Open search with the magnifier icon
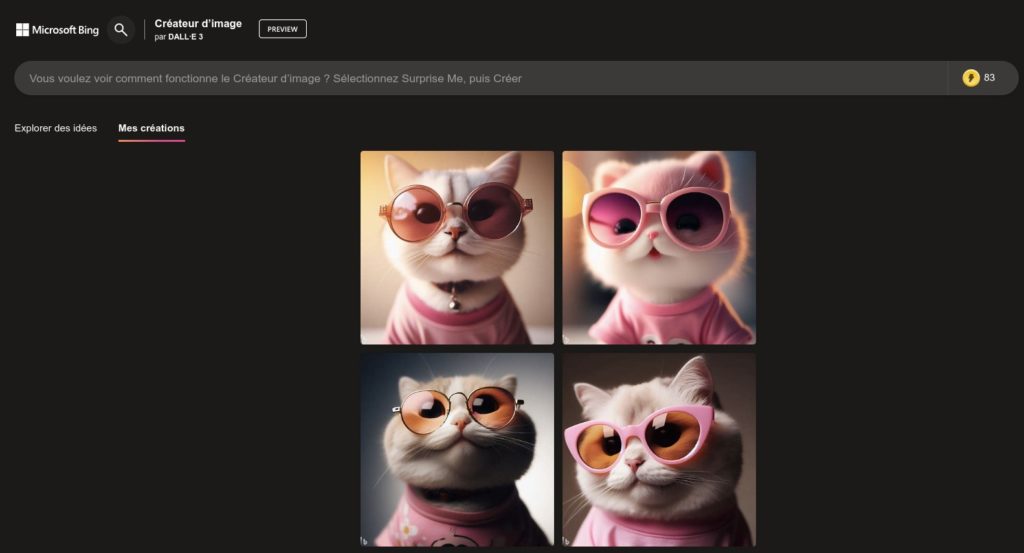The image size is (1024, 553). pos(121,30)
